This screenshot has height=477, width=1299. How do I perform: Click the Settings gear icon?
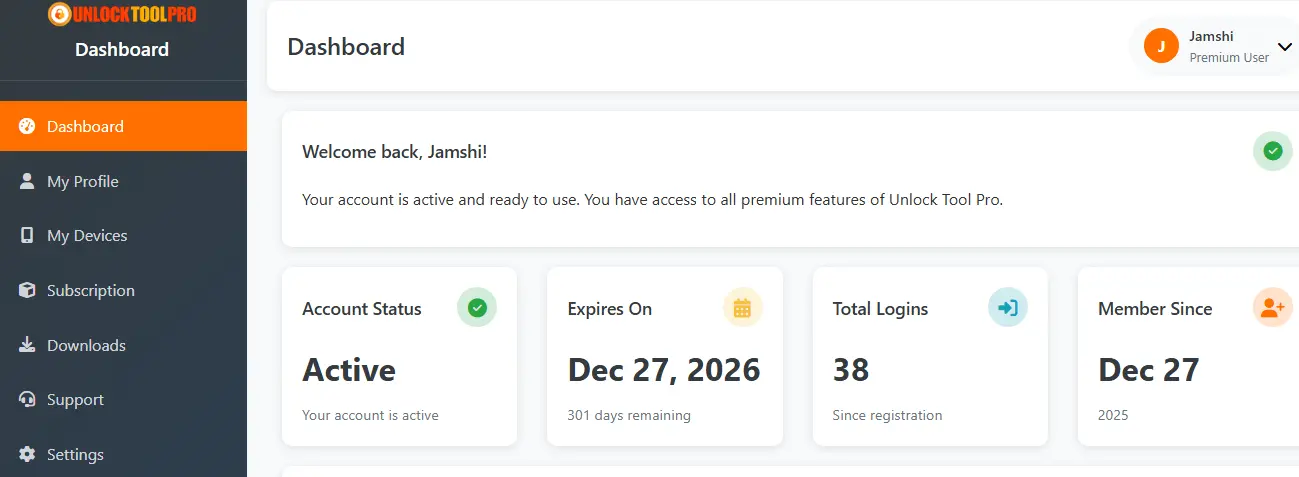point(27,454)
